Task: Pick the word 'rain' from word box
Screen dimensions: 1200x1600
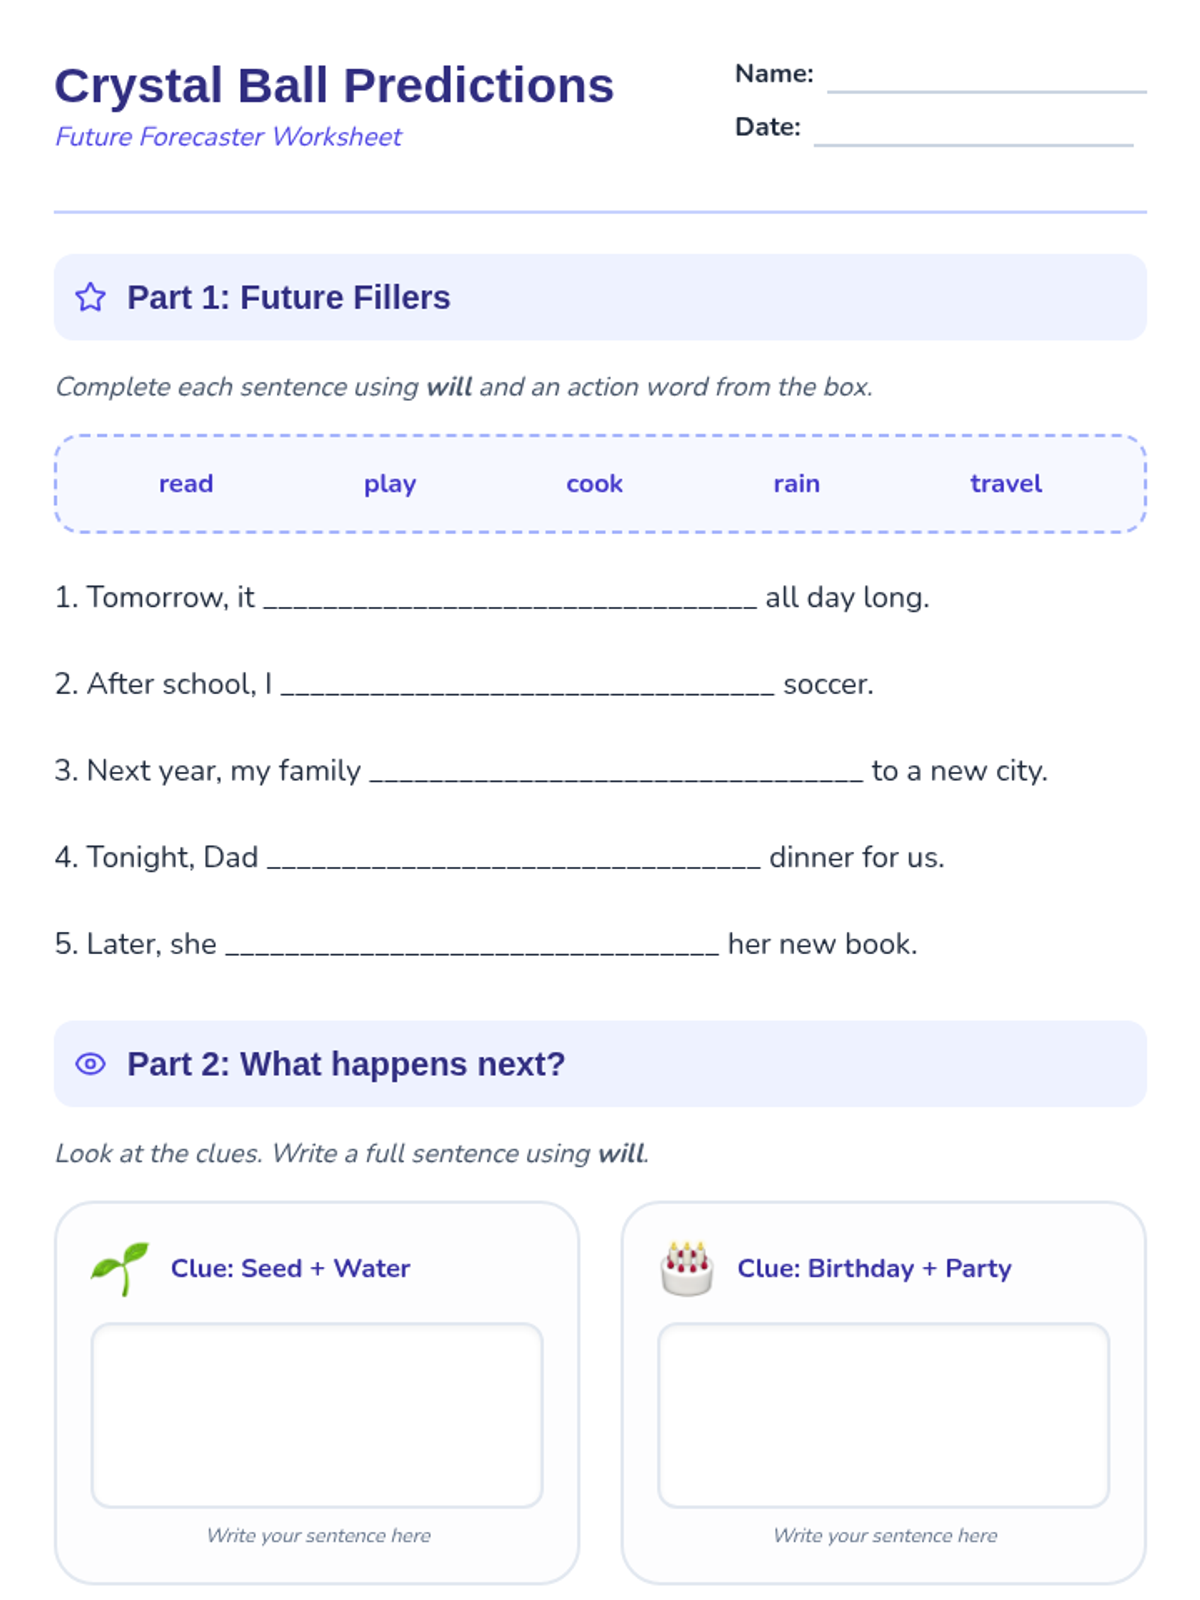Action: (x=797, y=484)
